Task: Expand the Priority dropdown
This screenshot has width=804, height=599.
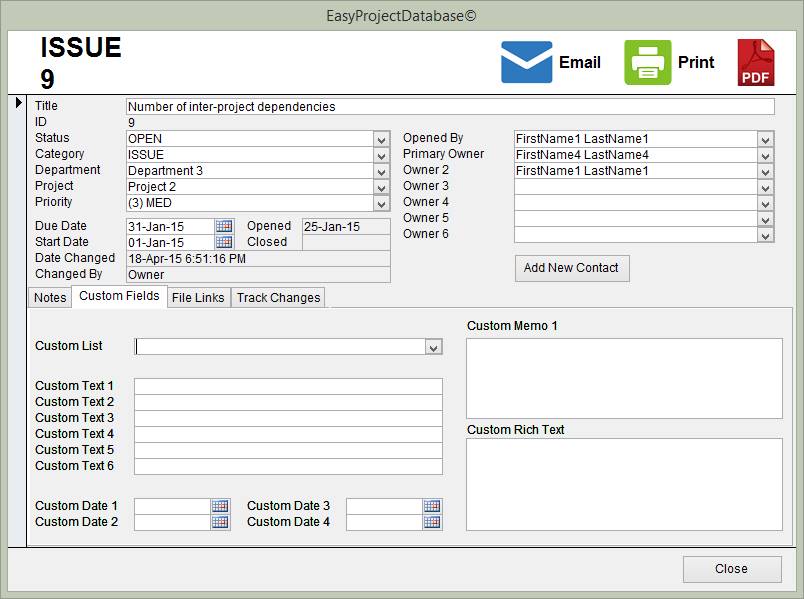Action: pyautogui.click(x=381, y=203)
